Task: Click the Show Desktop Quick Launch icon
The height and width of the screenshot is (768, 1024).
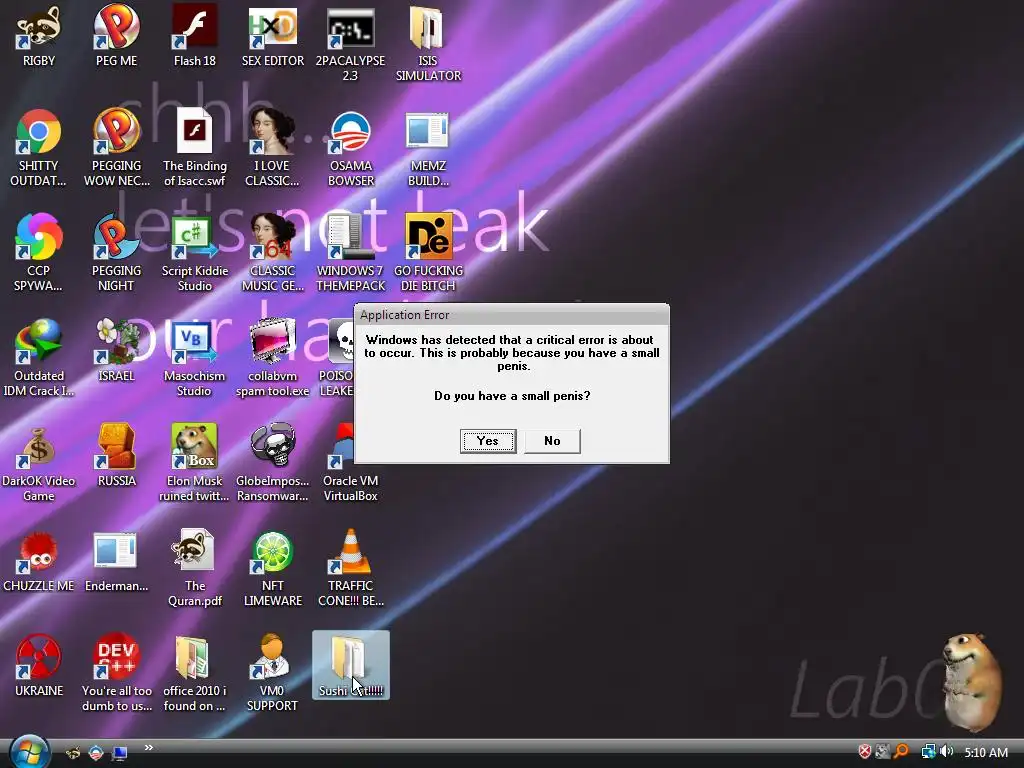Action: [120, 753]
